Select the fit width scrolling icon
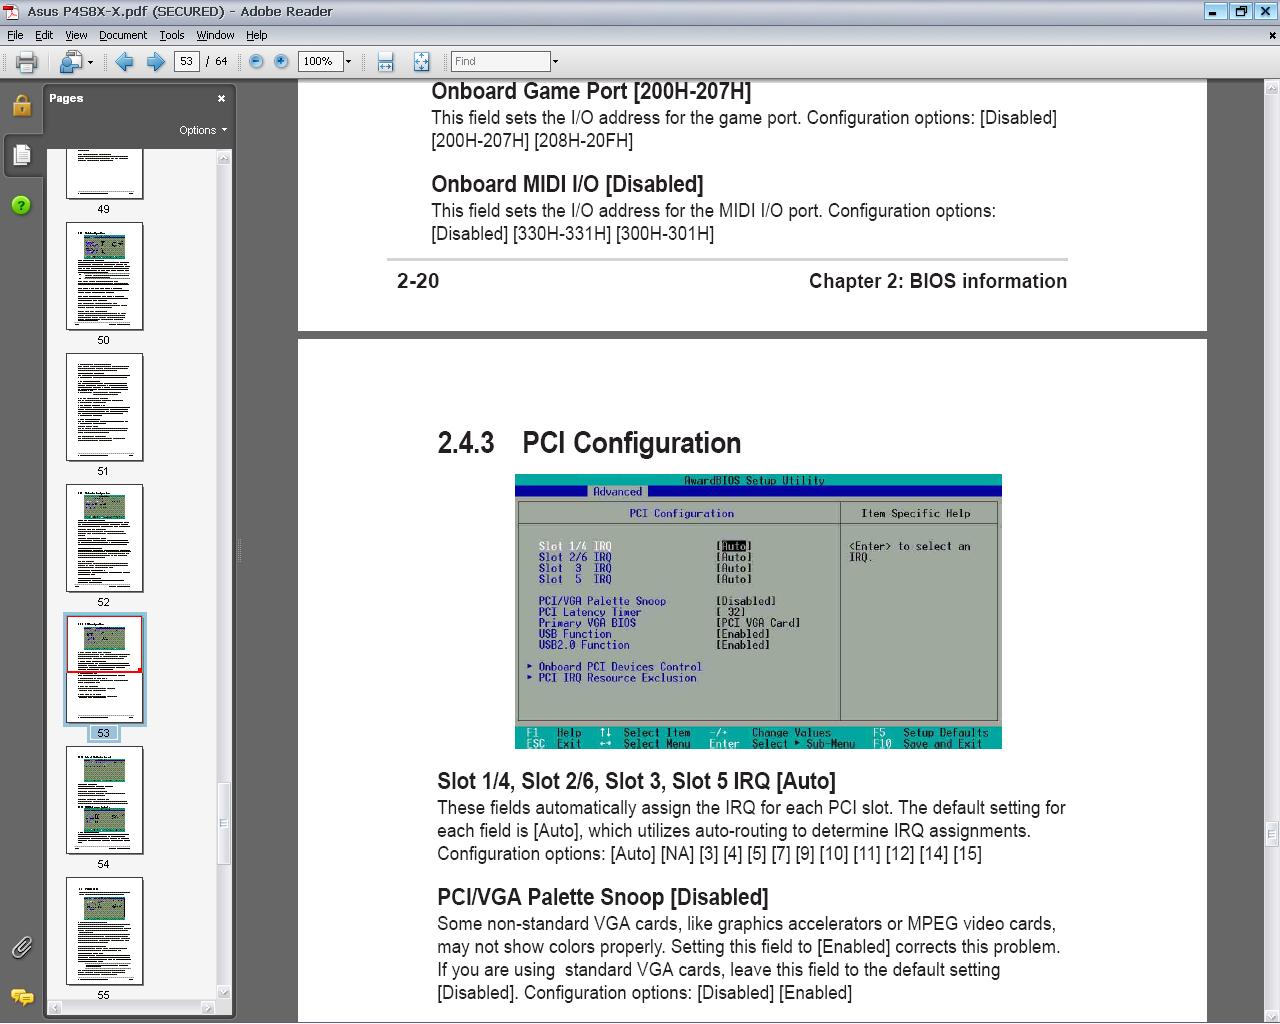The width and height of the screenshot is (1280, 1024). tap(386, 62)
